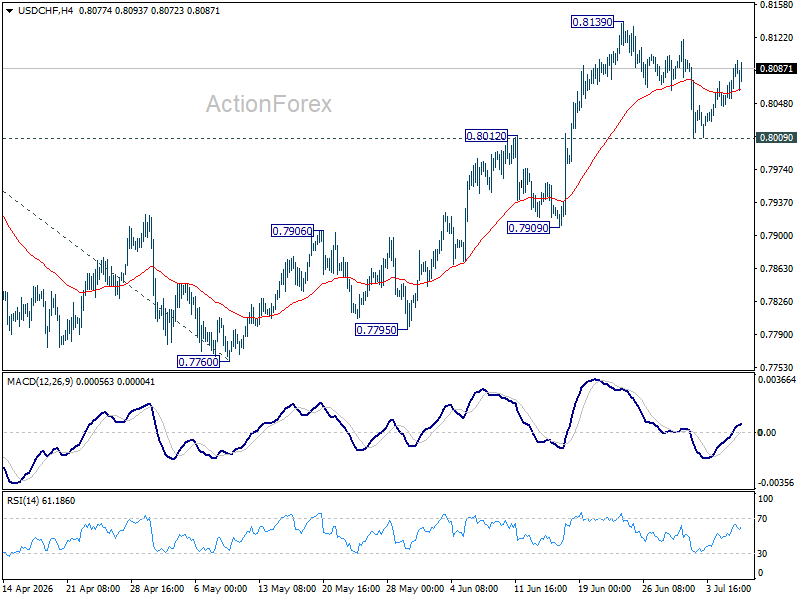Select the 0.80090 support level tag
Image resolution: width=800 pixels, height=600 pixels.
click(x=776, y=138)
